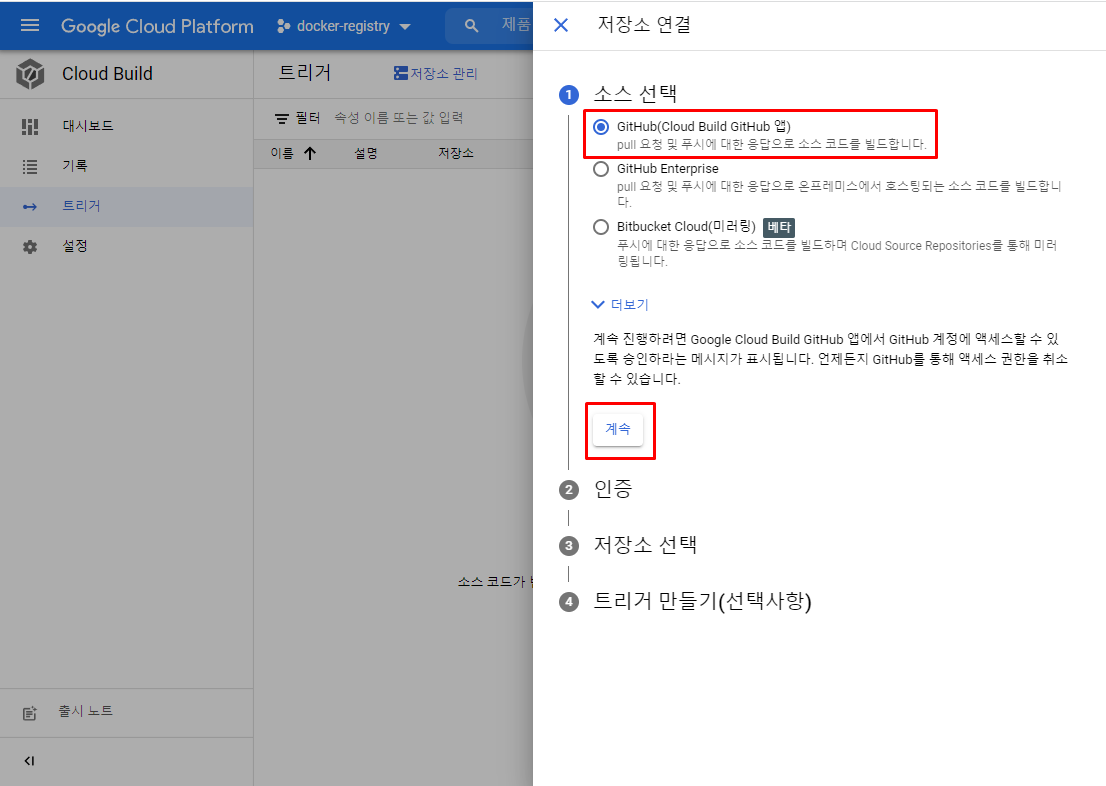Click the step 2 인증 heading
The height and width of the screenshot is (786, 1106).
coord(613,489)
